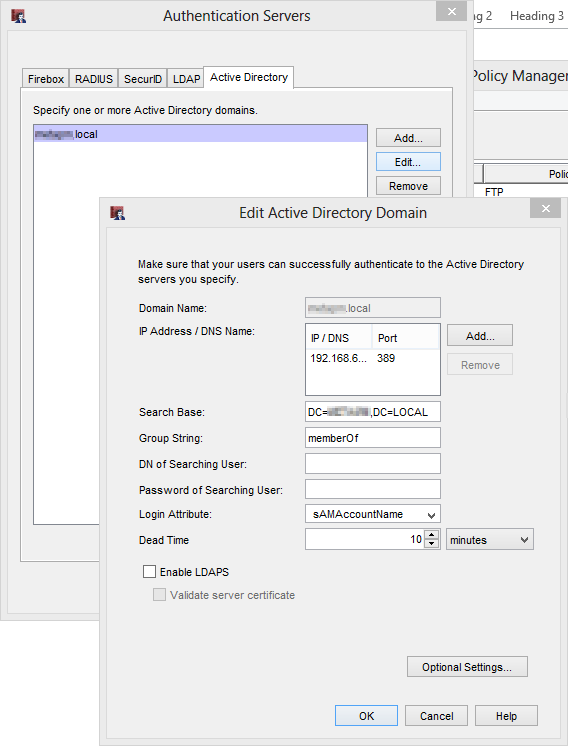Open Help for this dialog

(x=506, y=716)
